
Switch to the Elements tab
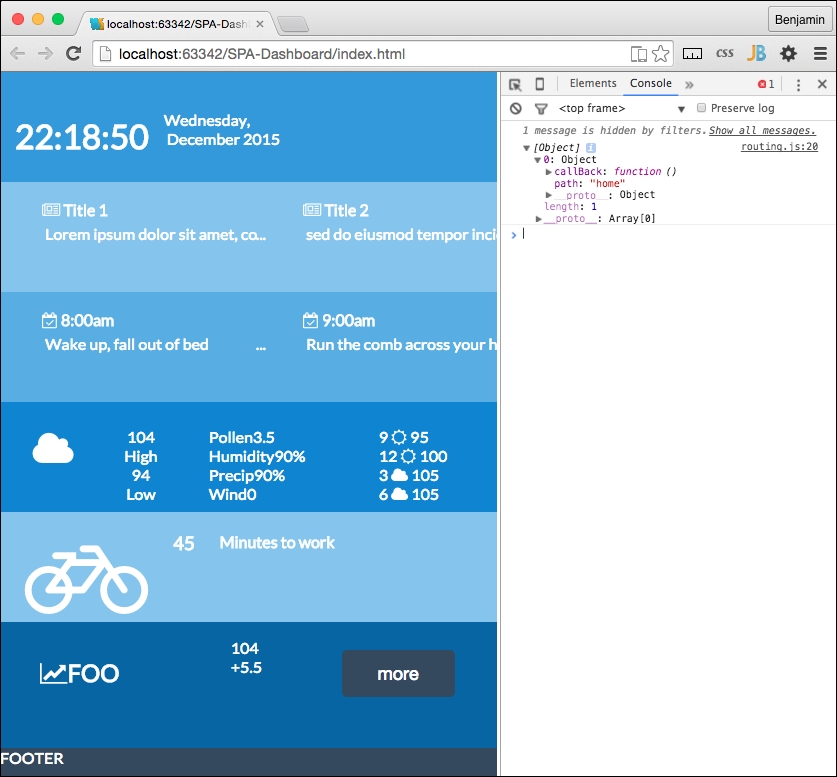pyautogui.click(x=592, y=84)
